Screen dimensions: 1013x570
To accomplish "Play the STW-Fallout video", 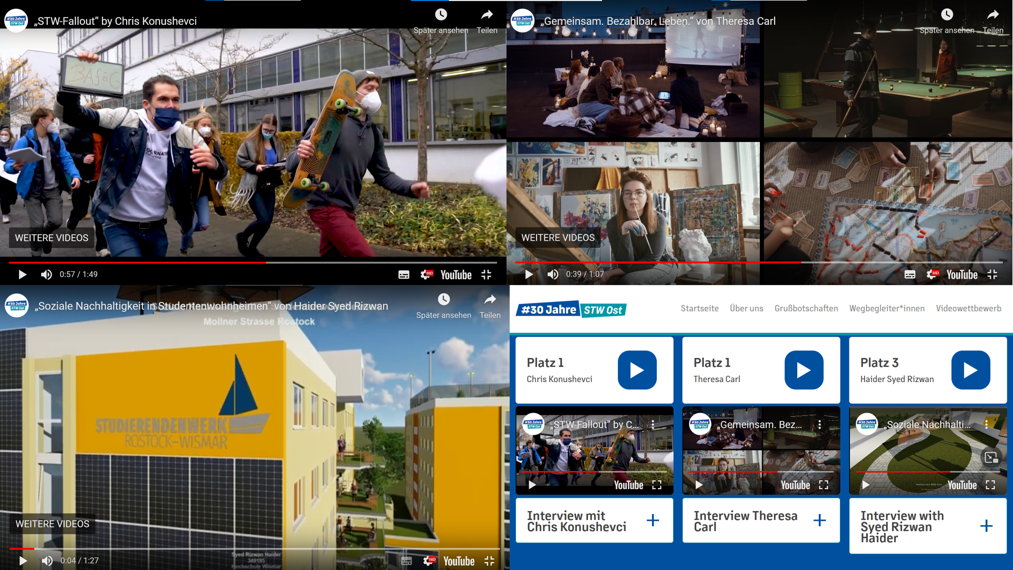I will pos(22,275).
